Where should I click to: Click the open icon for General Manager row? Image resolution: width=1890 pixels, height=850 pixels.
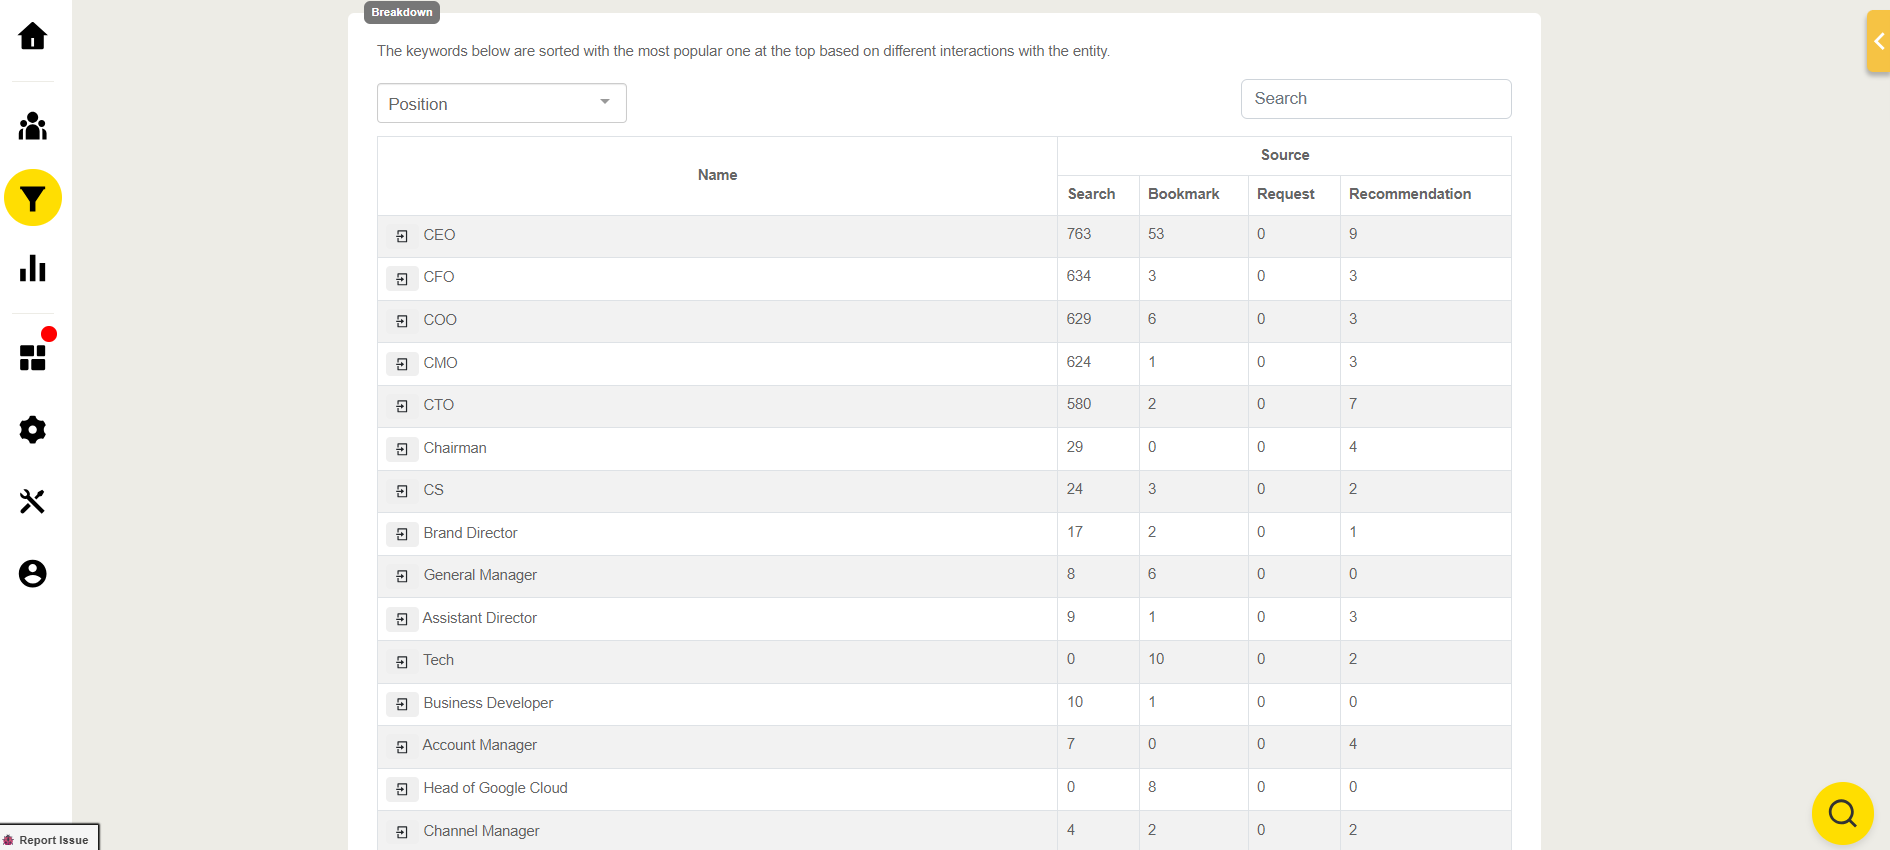pyautogui.click(x=402, y=576)
